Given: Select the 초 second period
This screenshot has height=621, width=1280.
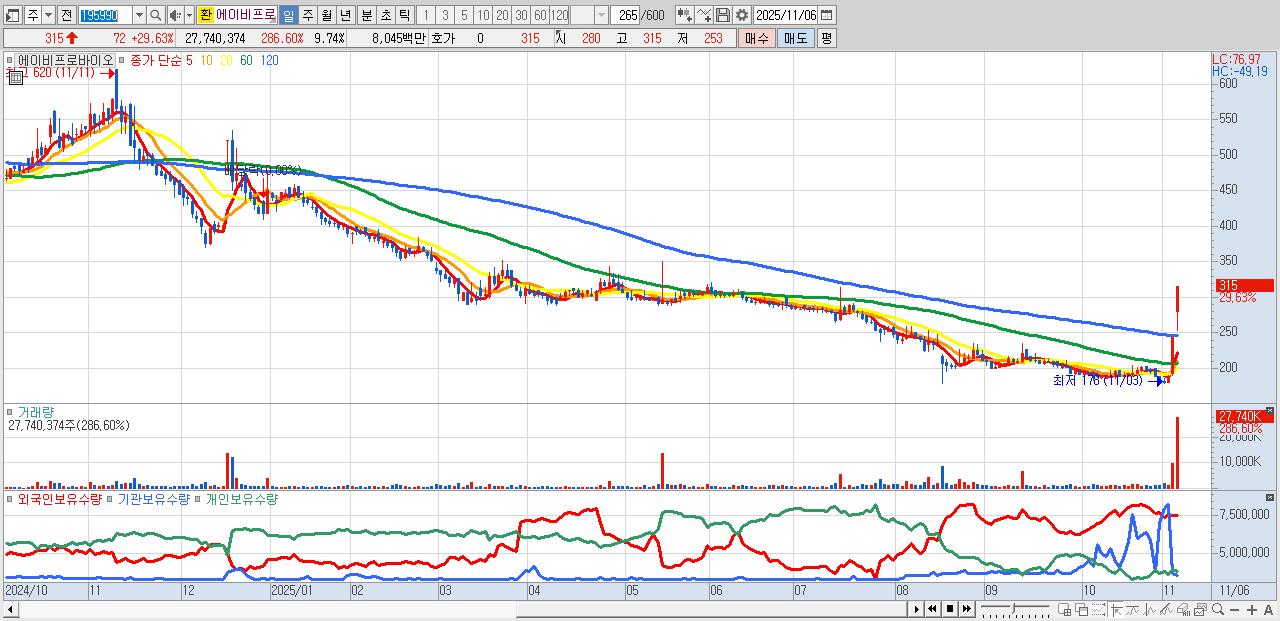Looking at the screenshot, I should [386, 15].
